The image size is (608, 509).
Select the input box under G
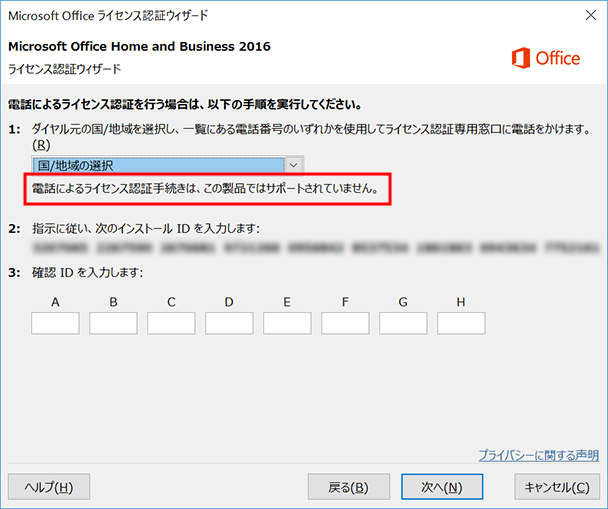(403, 323)
